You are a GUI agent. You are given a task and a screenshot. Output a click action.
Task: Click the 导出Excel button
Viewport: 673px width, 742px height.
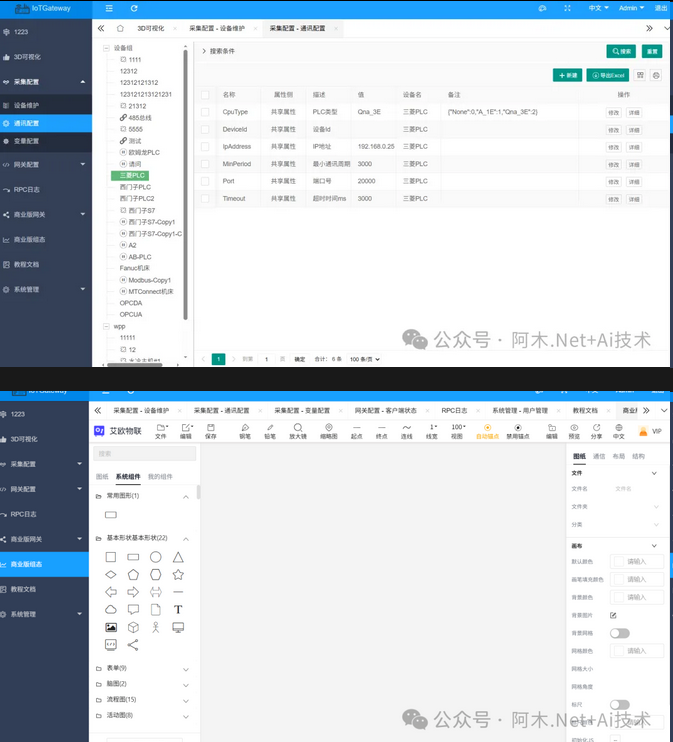click(x=608, y=75)
